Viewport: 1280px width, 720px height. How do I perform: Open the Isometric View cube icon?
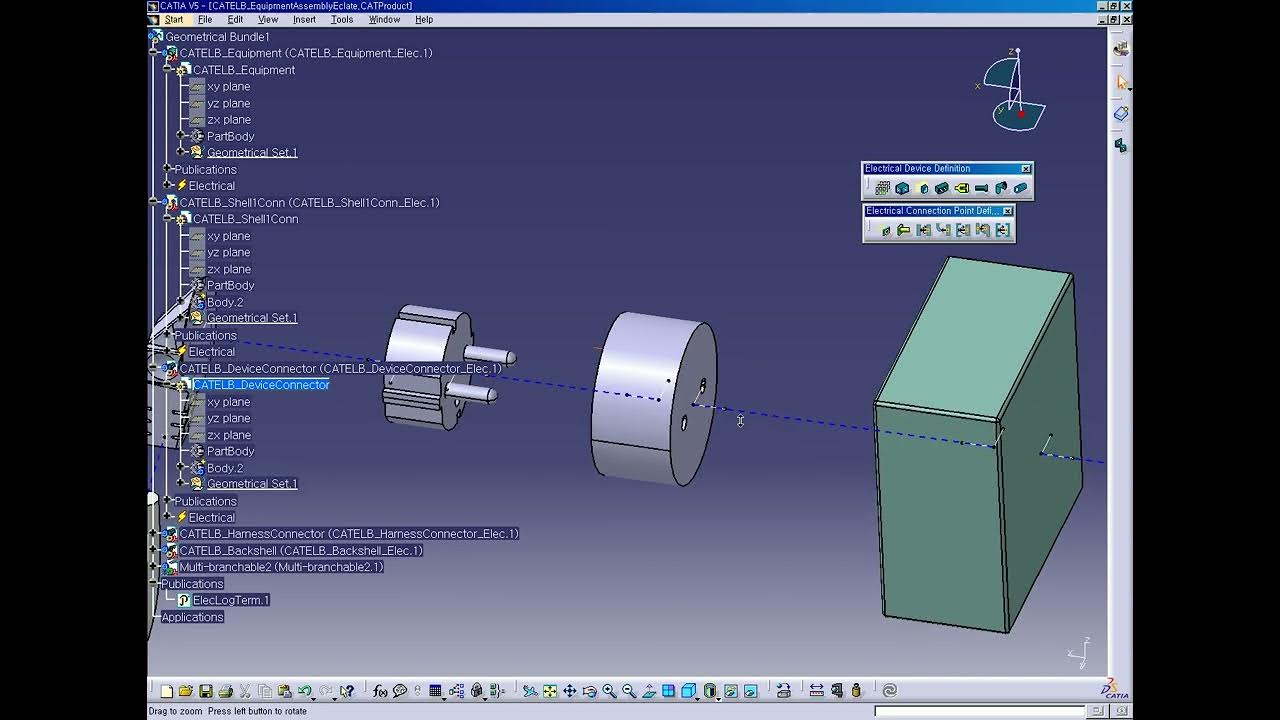point(687,691)
